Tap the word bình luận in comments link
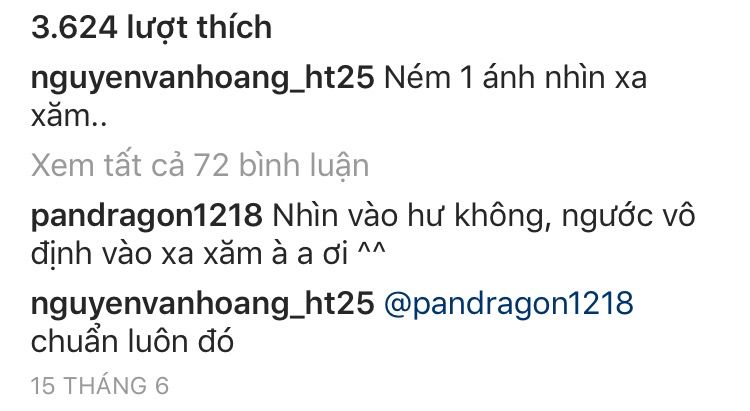 pos(304,167)
